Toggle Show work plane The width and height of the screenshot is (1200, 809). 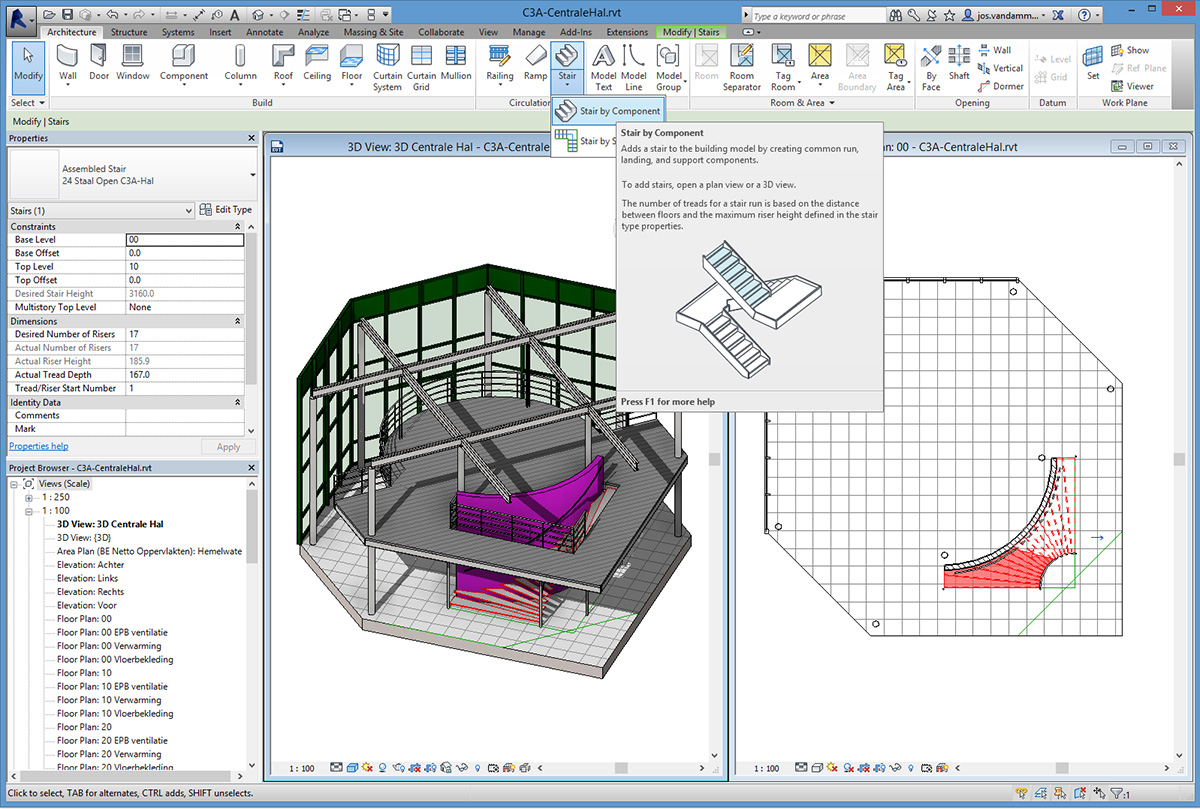coord(1130,50)
